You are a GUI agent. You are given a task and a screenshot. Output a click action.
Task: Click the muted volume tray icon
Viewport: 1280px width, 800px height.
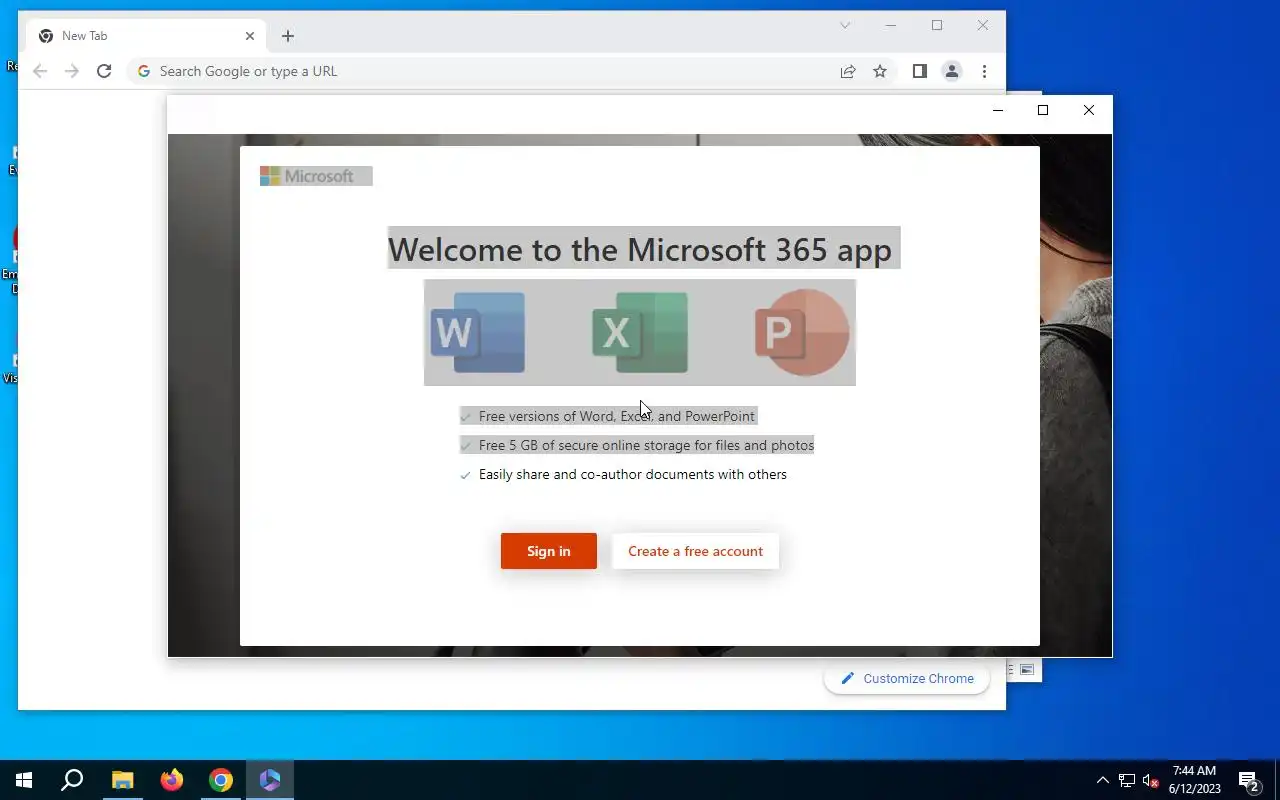point(1151,780)
